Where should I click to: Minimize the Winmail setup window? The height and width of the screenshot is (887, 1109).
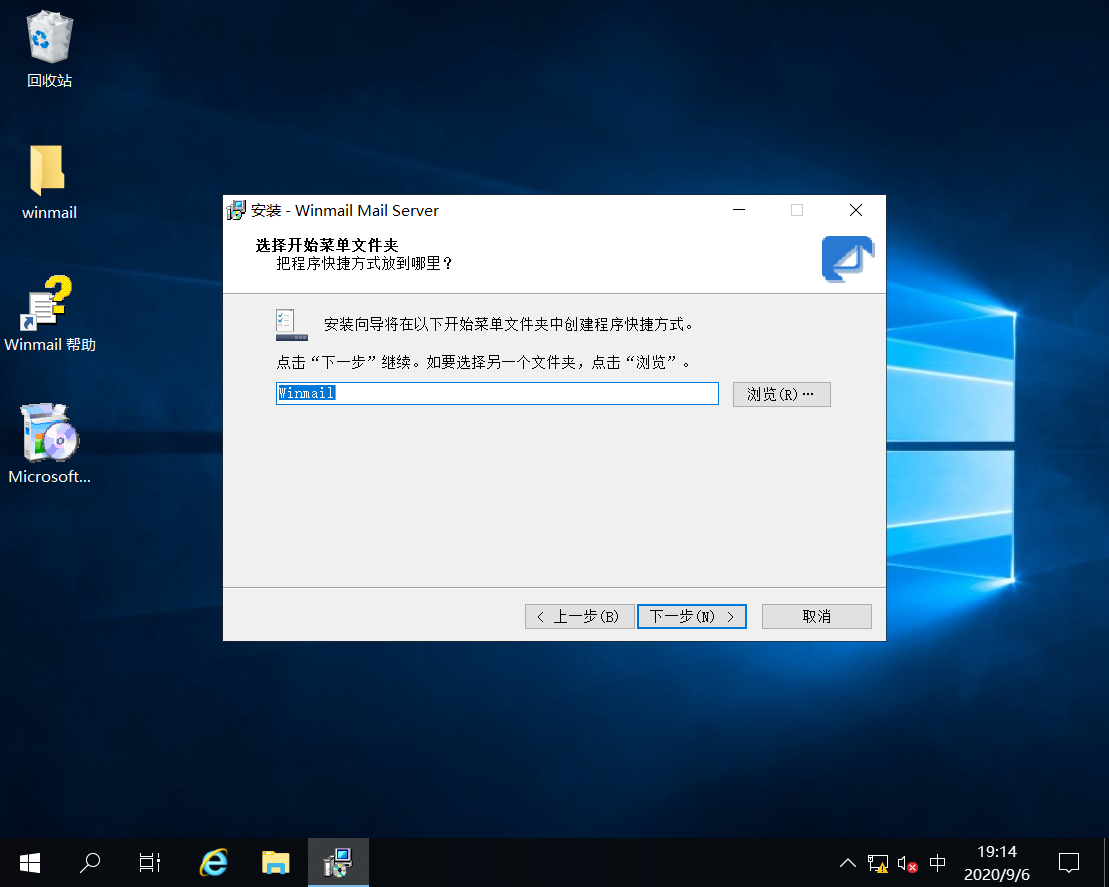(x=739, y=210)
